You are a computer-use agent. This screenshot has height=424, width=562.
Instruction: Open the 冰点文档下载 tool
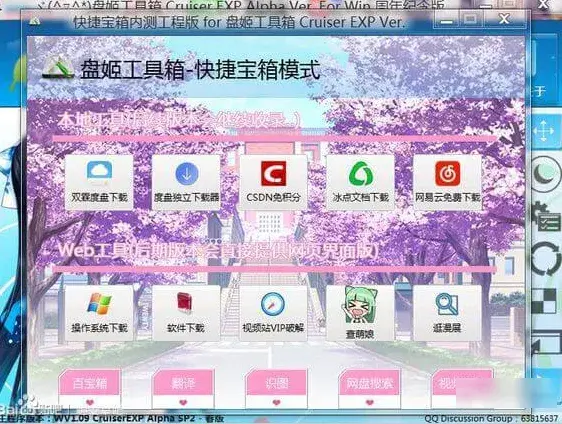tap(361, 182)
